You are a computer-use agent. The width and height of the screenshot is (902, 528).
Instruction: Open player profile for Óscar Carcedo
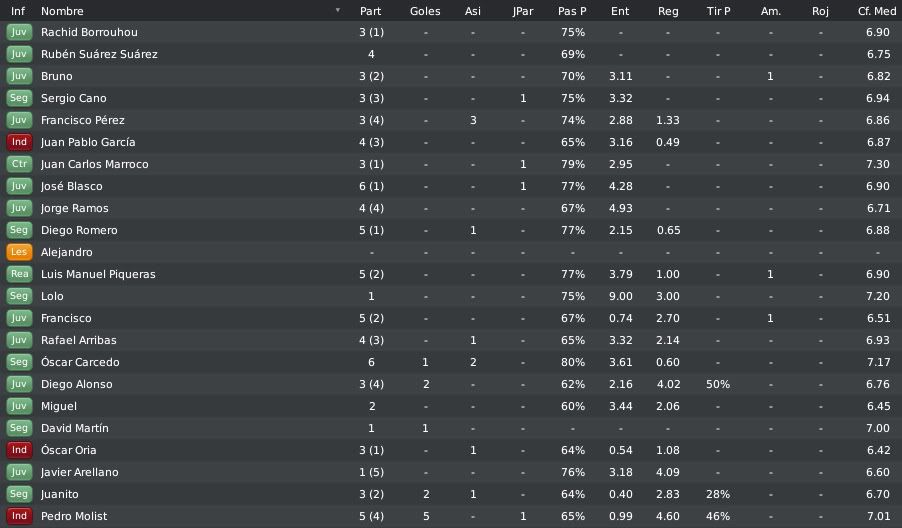[x=80, y=362]
